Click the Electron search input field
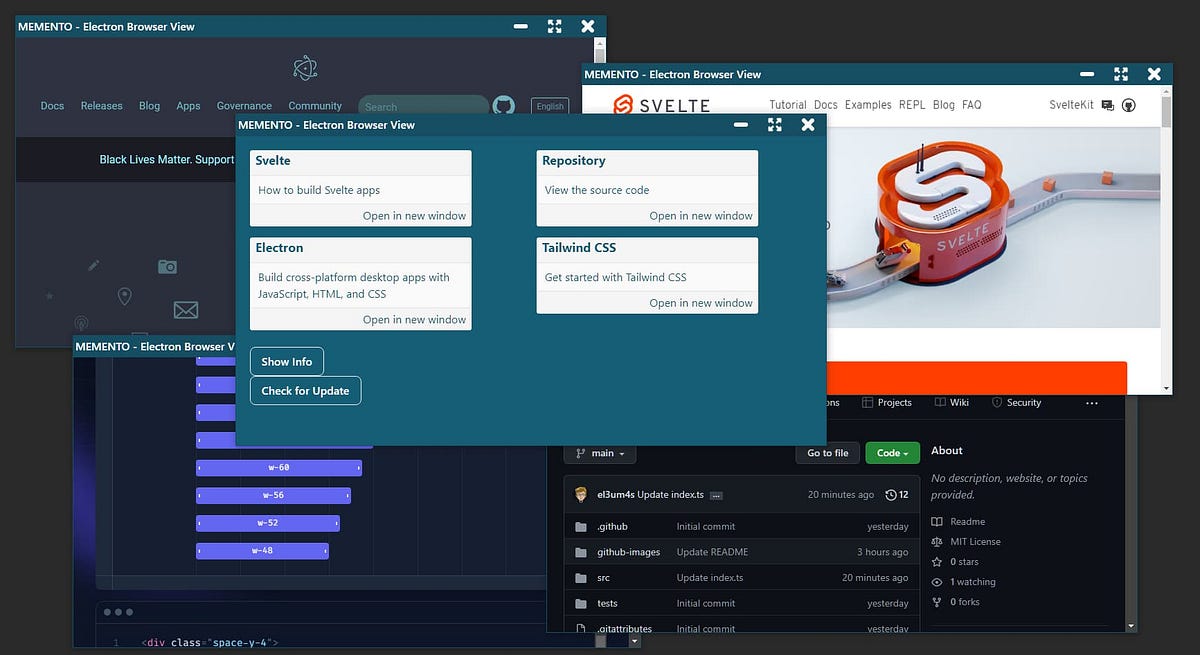 pos(423,105)
